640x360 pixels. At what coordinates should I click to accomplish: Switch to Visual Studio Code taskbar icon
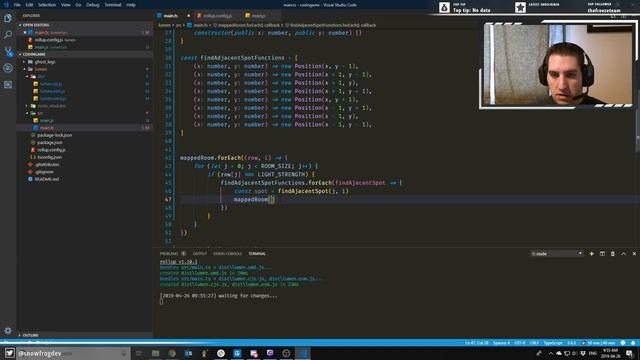coord(302,353)
